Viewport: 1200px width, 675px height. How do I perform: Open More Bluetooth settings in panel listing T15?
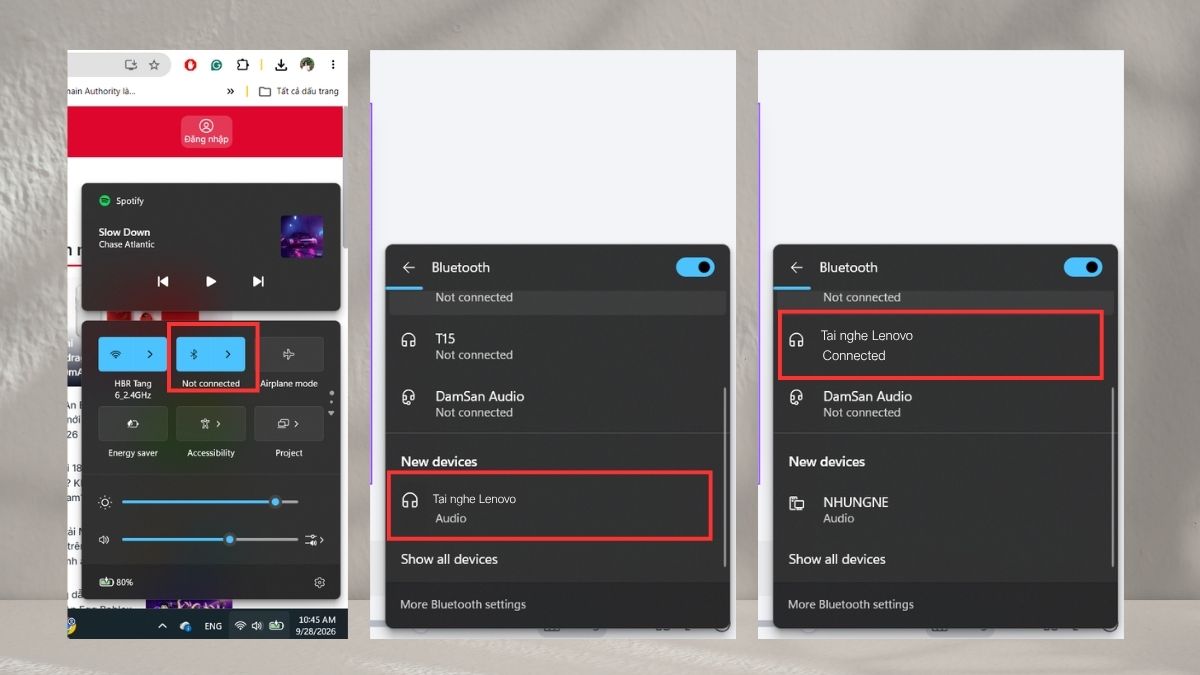click(x=463, y=604)
